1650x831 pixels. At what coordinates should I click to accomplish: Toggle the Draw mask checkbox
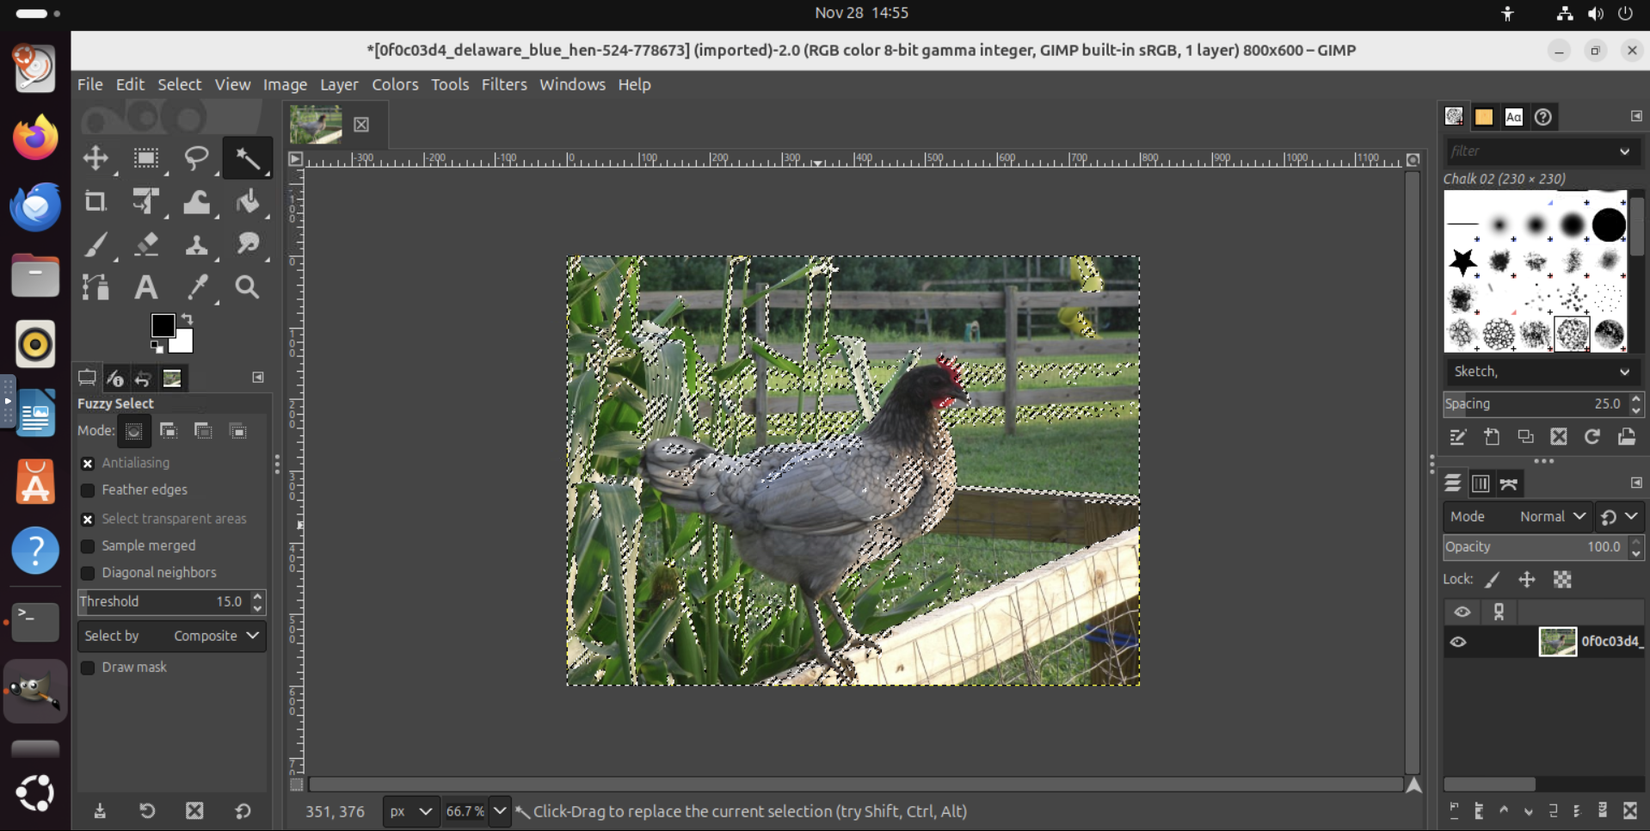pos(88,667)
